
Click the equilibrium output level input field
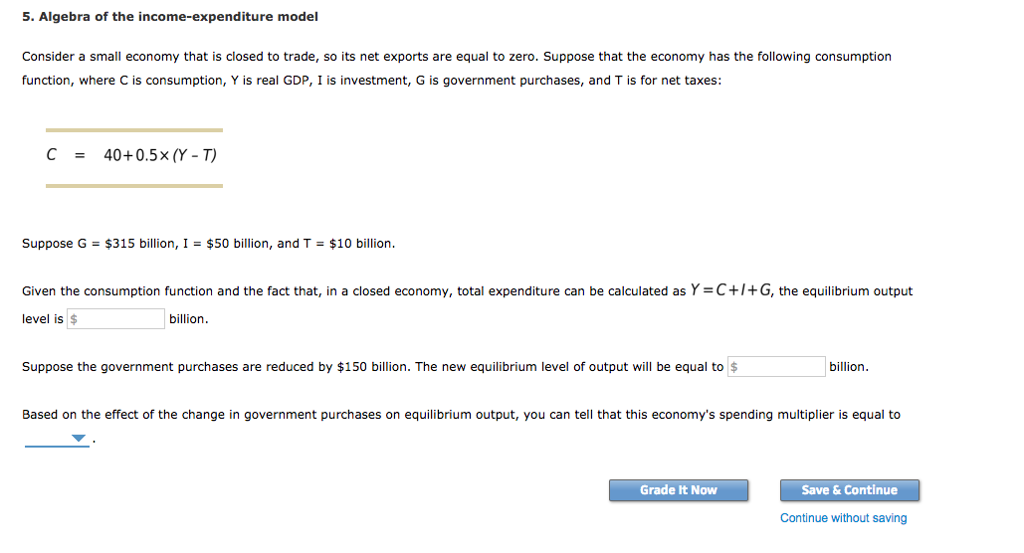click(116, 319)
